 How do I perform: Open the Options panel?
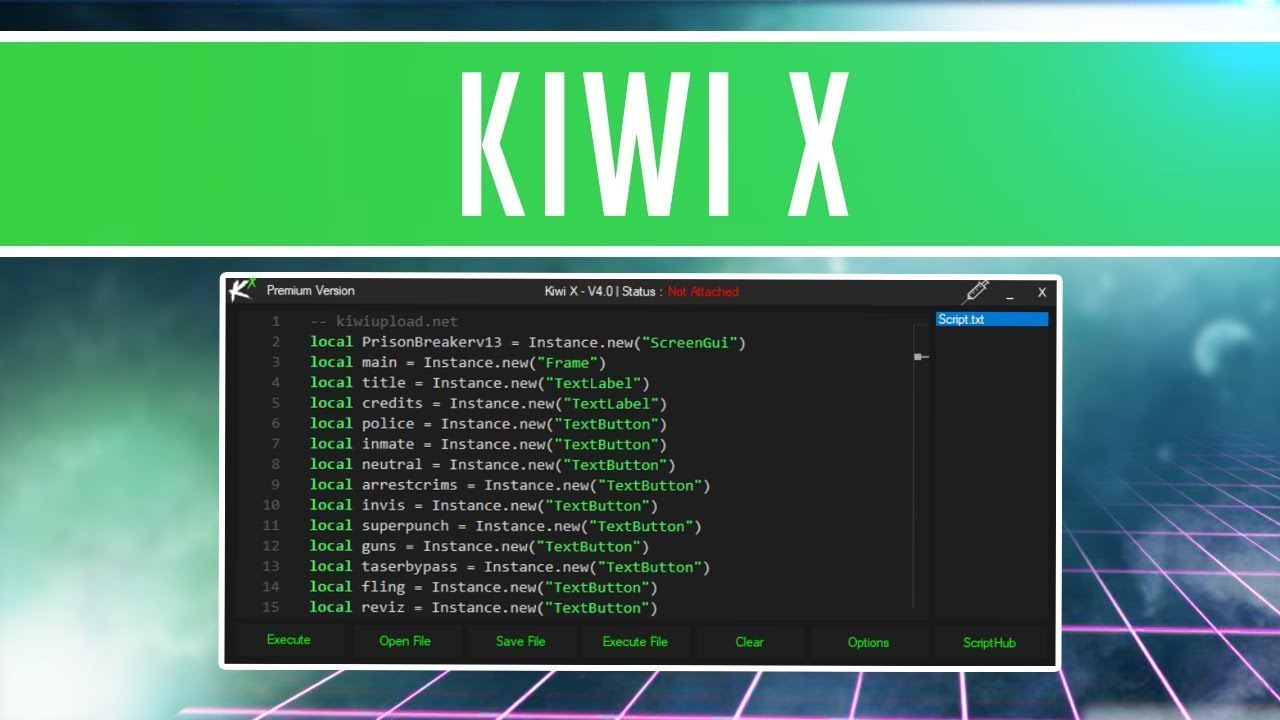(868, 642)
